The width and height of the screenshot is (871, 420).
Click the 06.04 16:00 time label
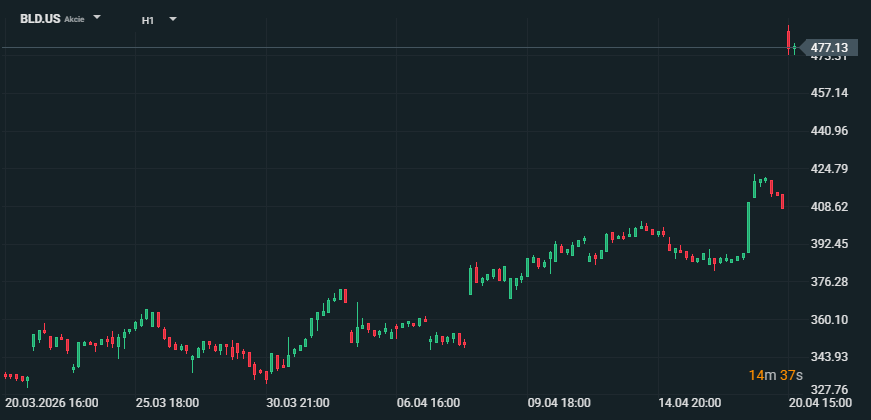(427, 403)
